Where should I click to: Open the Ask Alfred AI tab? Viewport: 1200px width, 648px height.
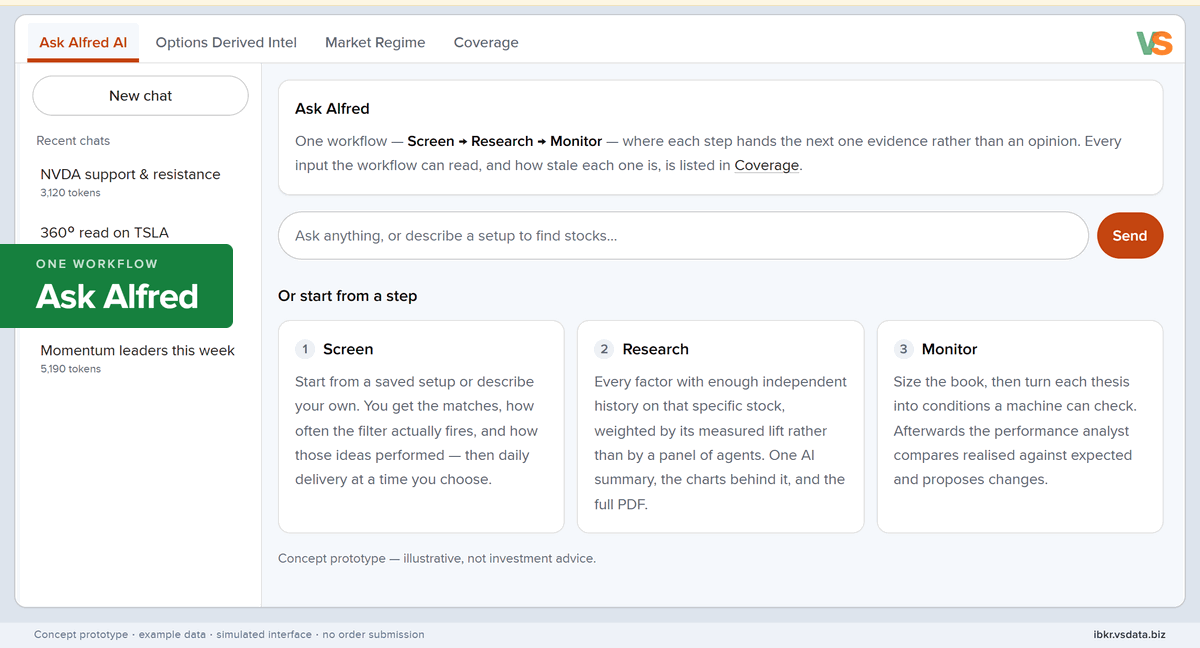(83, 42)
